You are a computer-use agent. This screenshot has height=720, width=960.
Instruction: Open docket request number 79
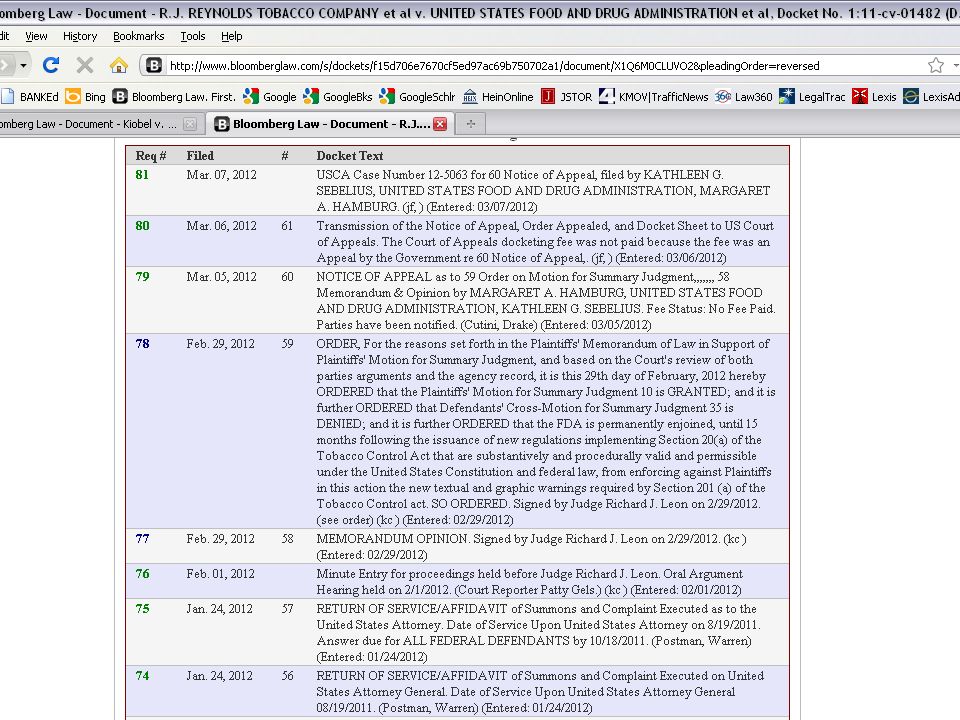(142, 276)
